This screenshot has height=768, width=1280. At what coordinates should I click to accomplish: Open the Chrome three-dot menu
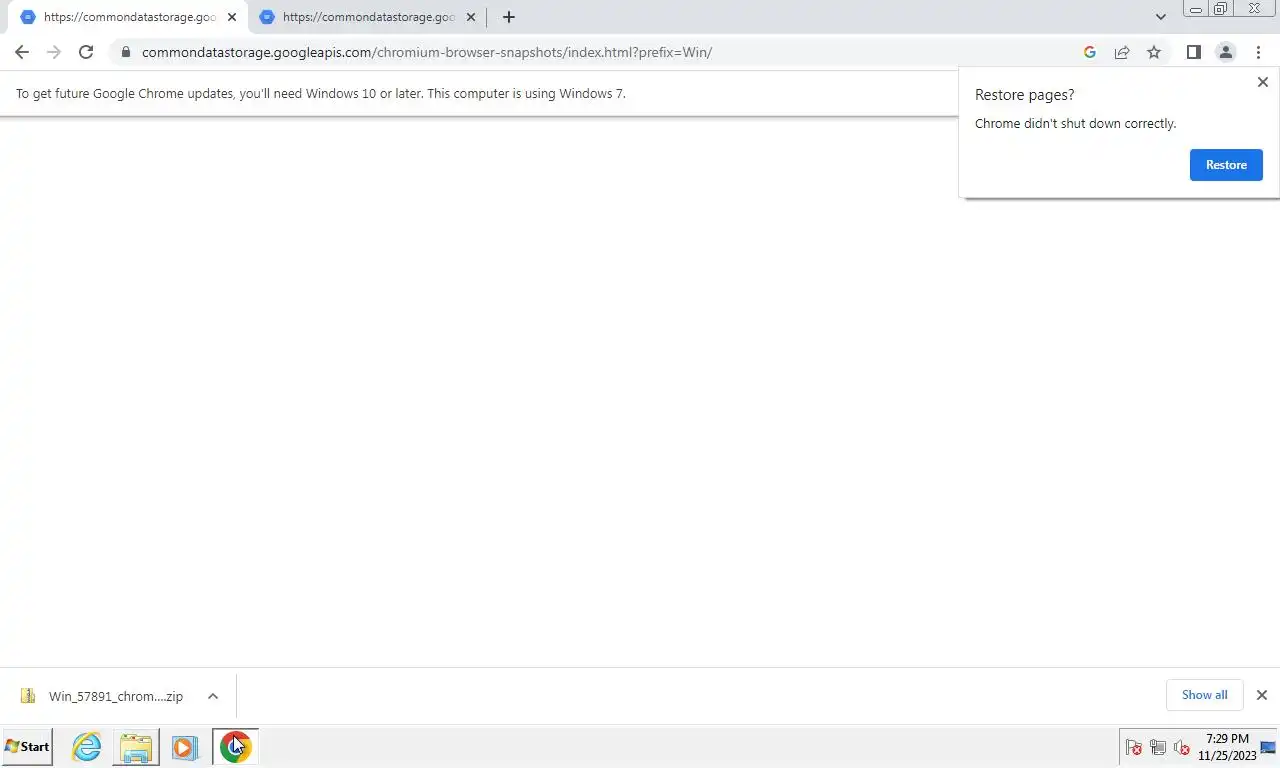click(1258, 52)
